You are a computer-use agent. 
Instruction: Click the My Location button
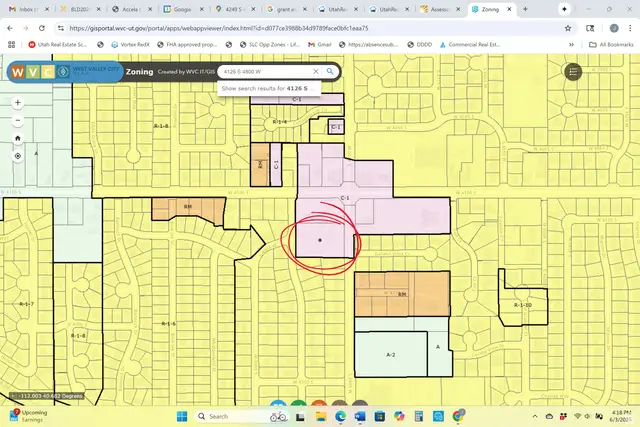click(18, 156)
